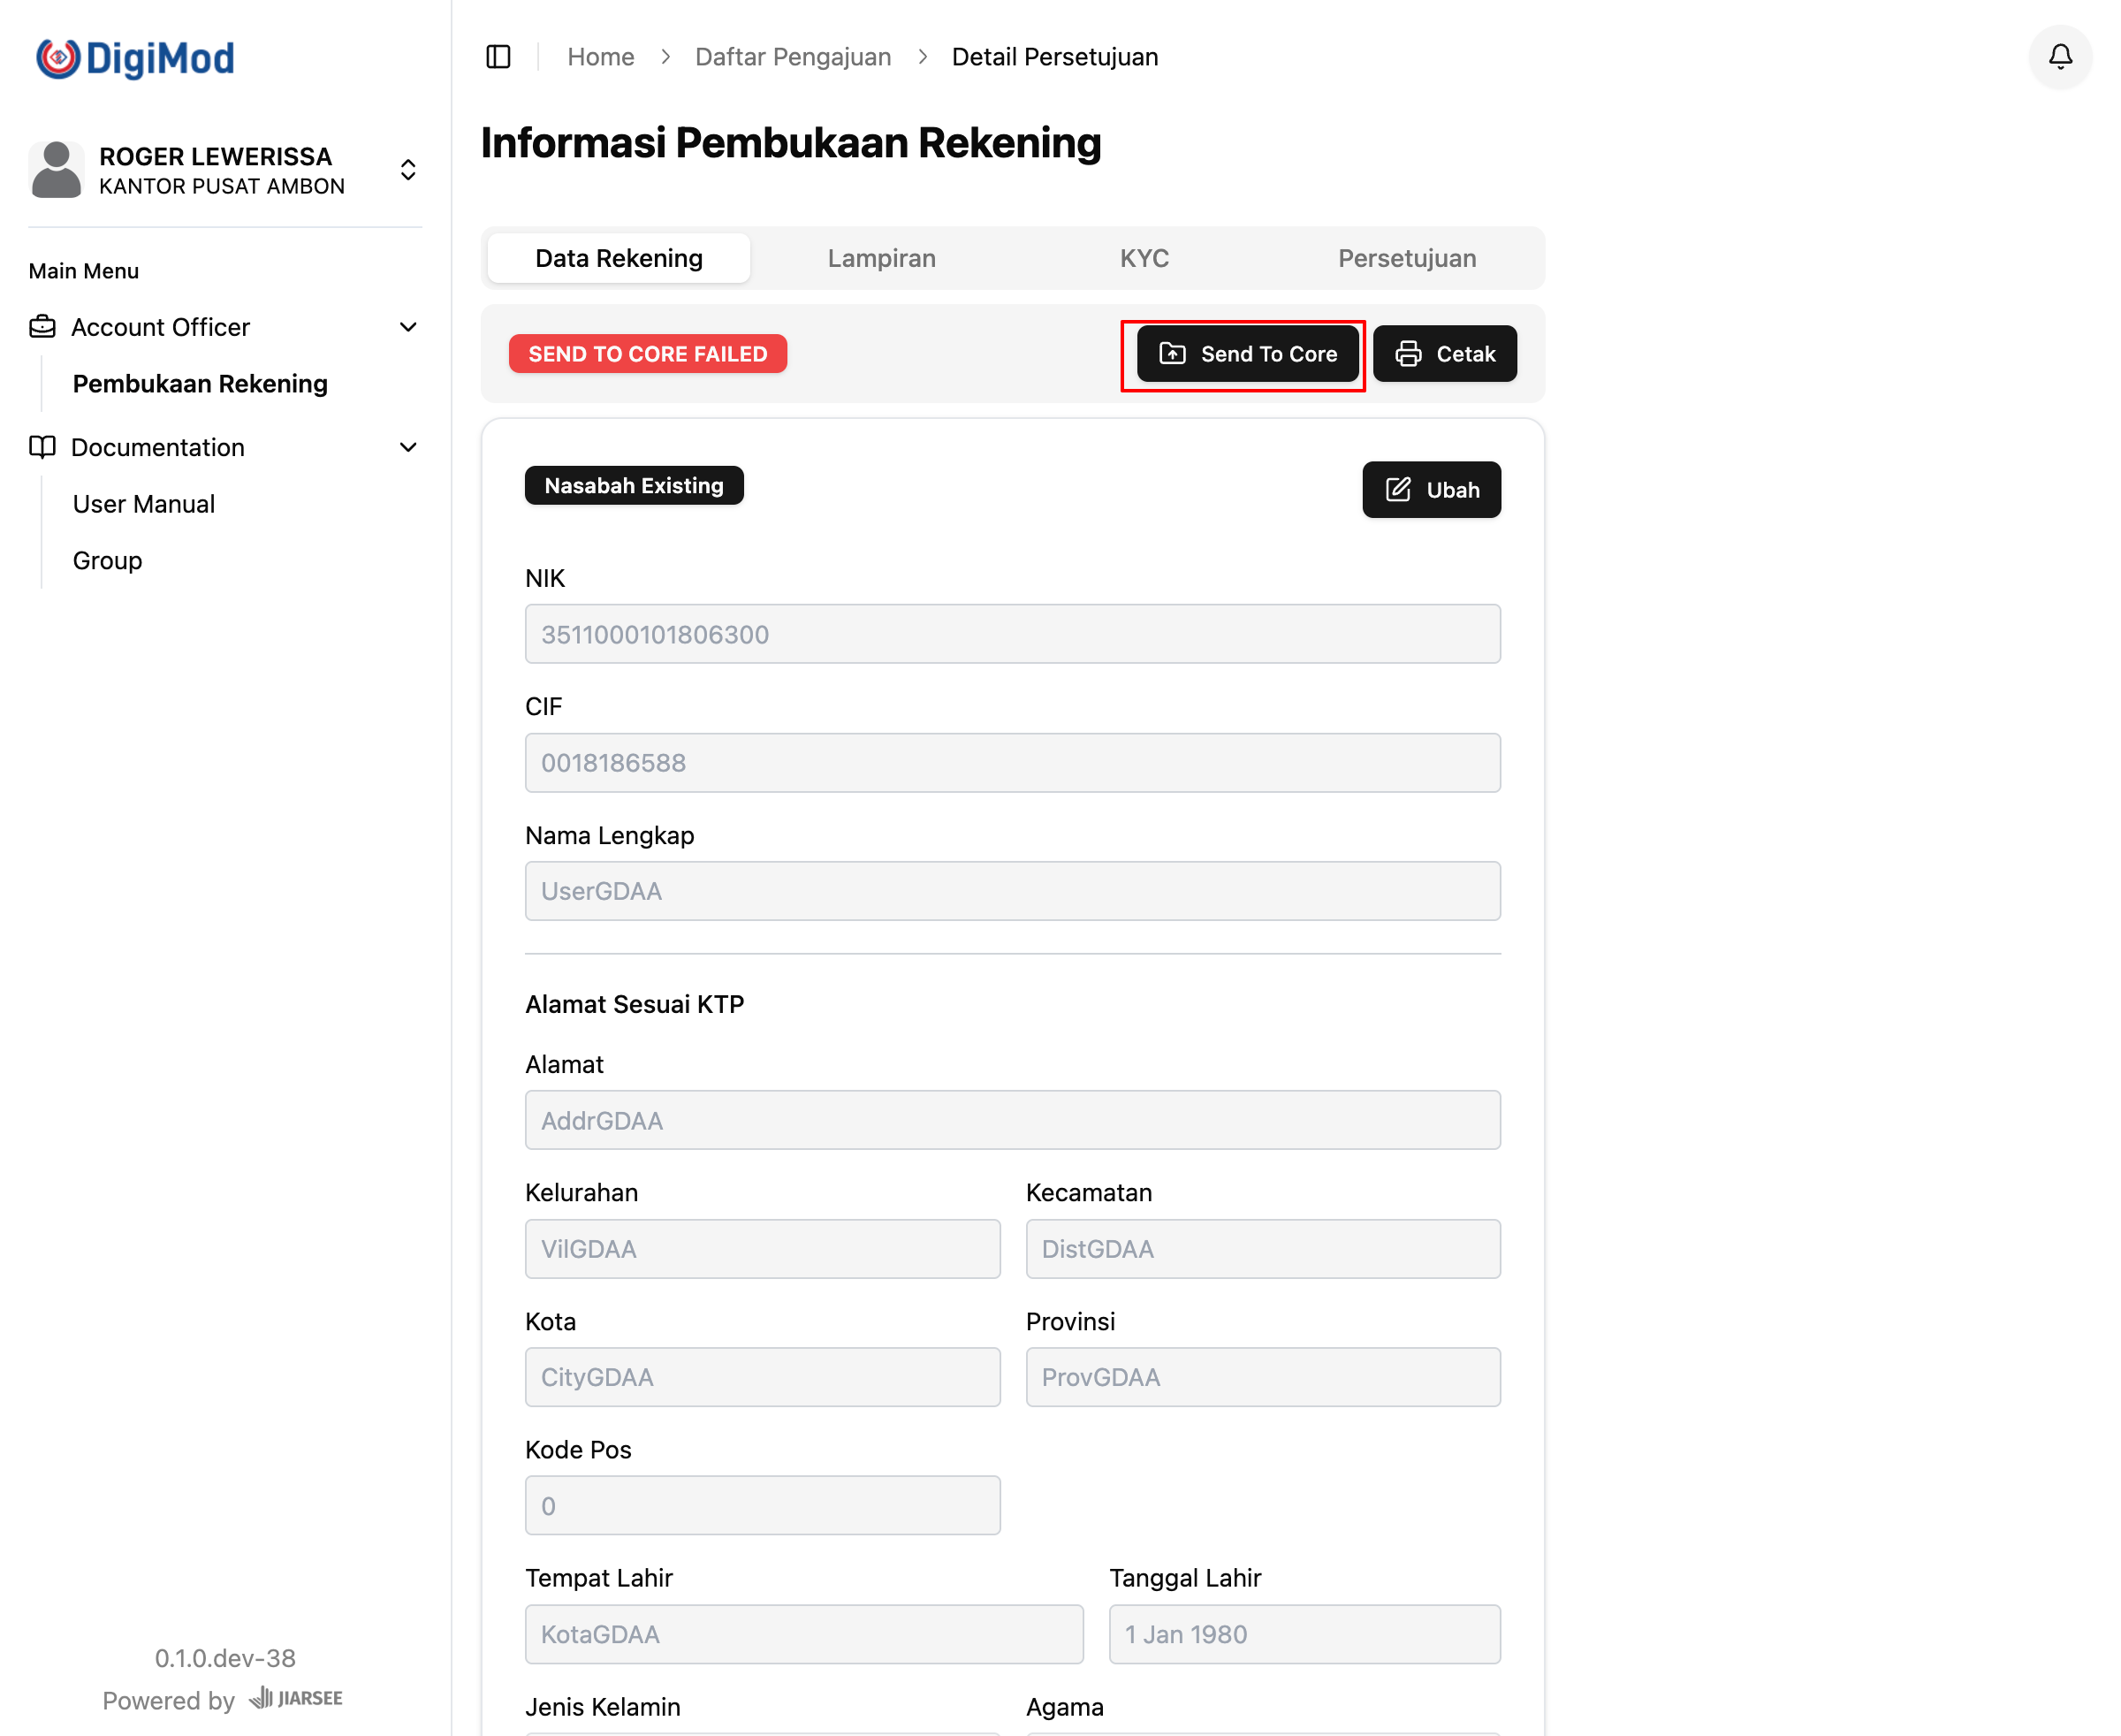
Task: Switch to the Lampiran tab
Action: pos(881,258)
